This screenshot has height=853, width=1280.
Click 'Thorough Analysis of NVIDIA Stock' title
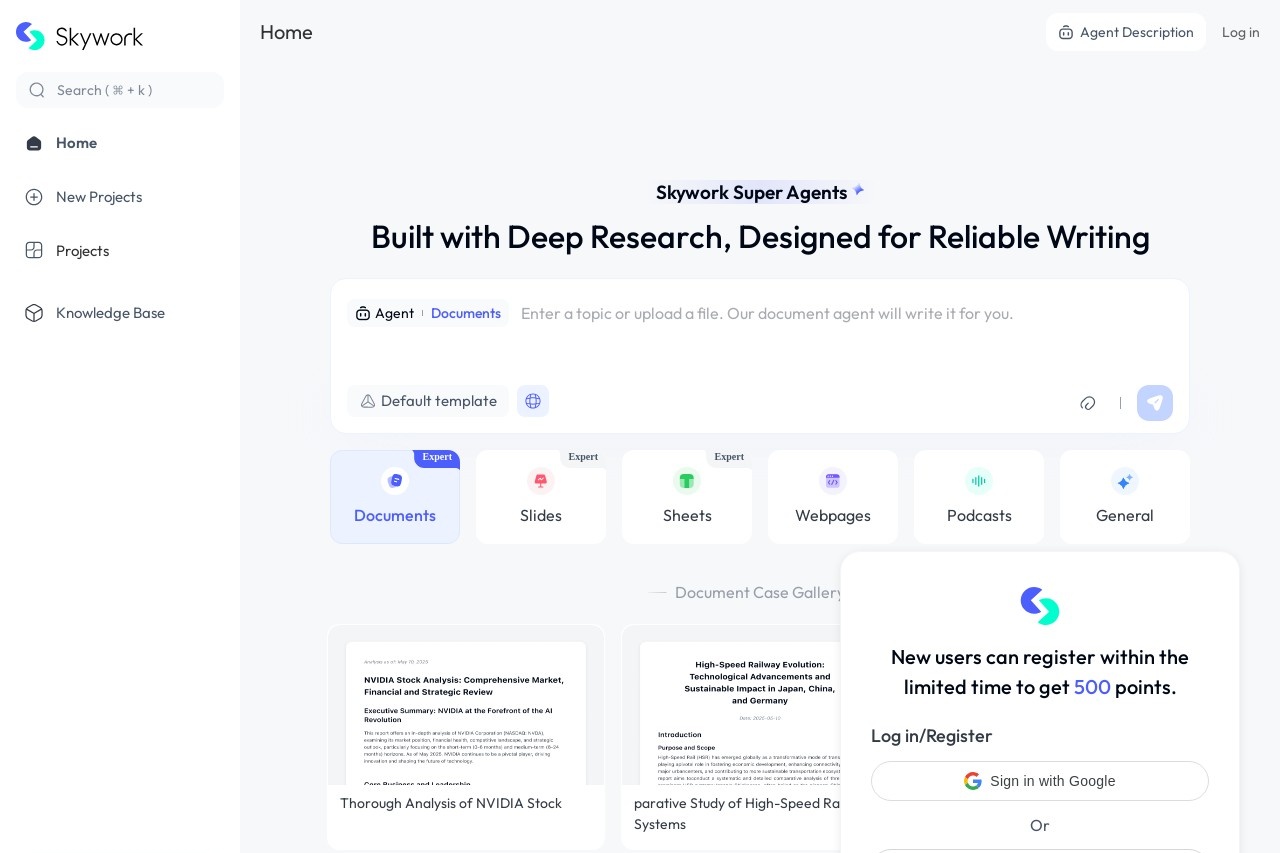[451, 803]
